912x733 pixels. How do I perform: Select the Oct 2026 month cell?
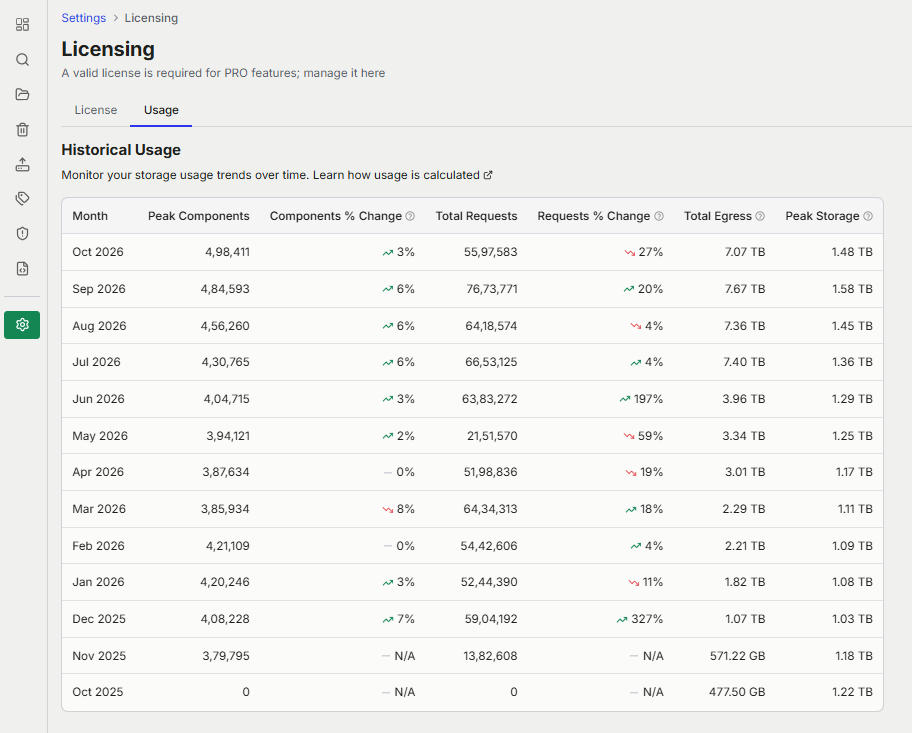click(98, 252)
